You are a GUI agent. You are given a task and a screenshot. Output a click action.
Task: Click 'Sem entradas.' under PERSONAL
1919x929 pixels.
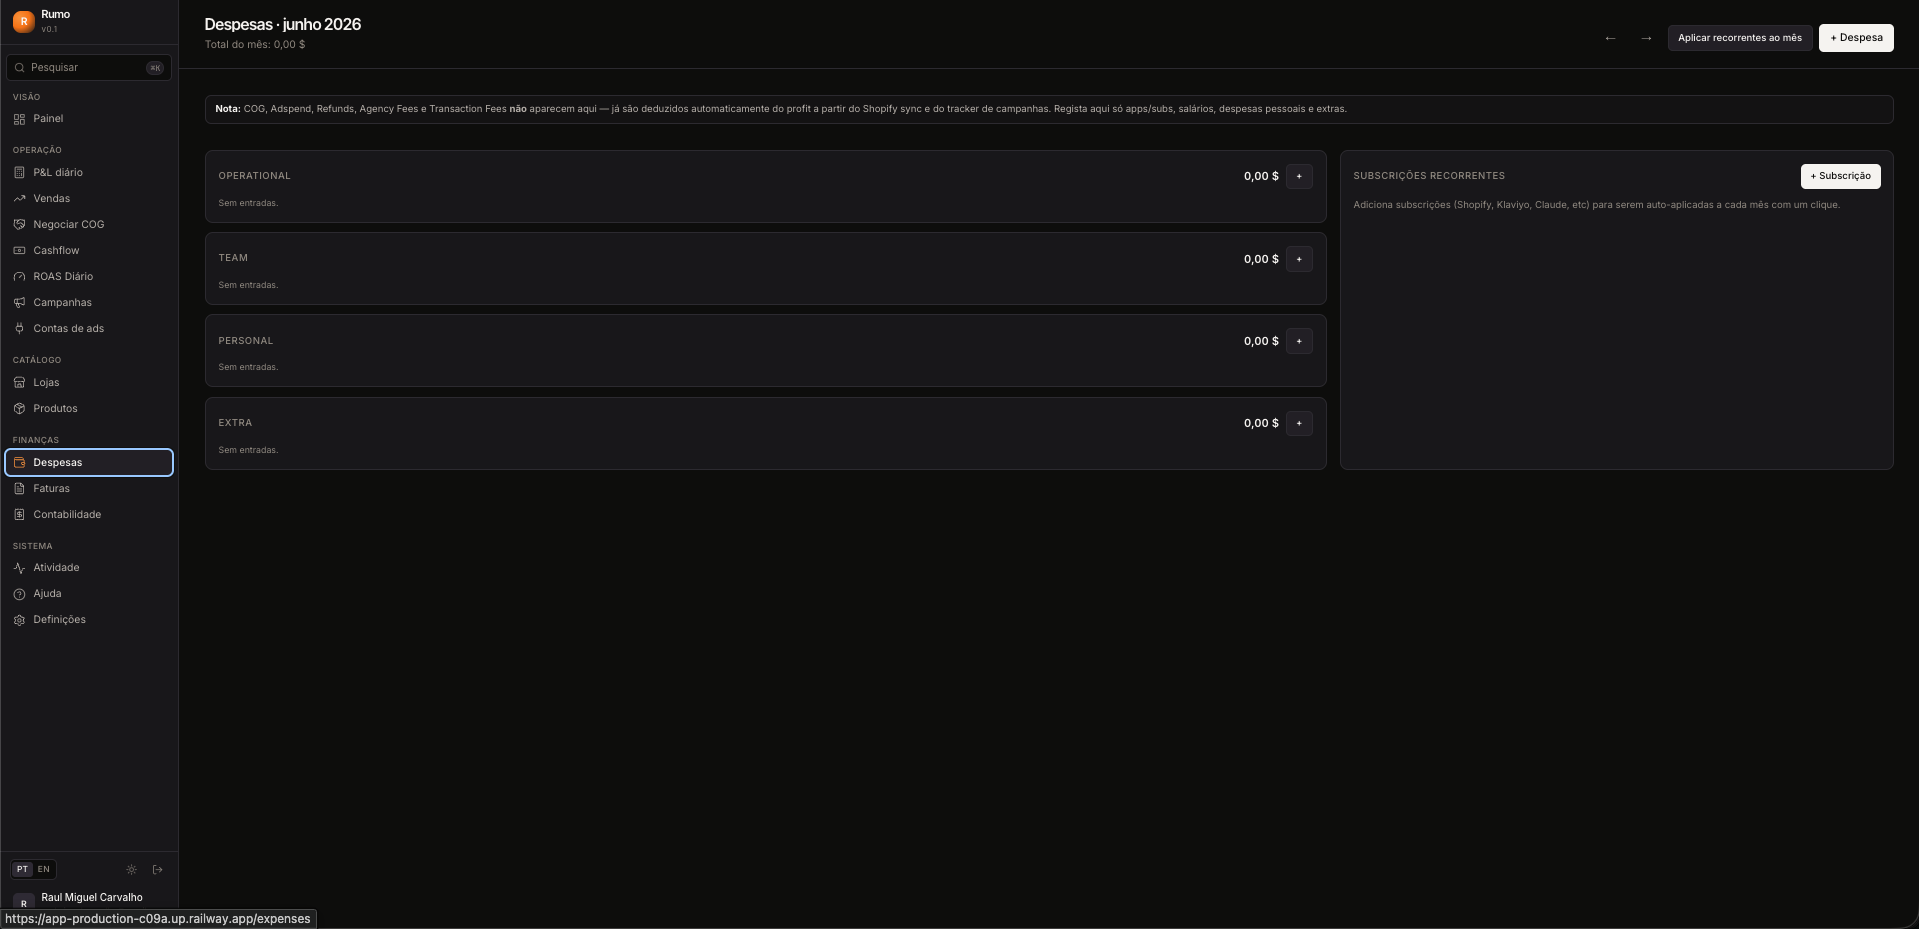(248, 367)
